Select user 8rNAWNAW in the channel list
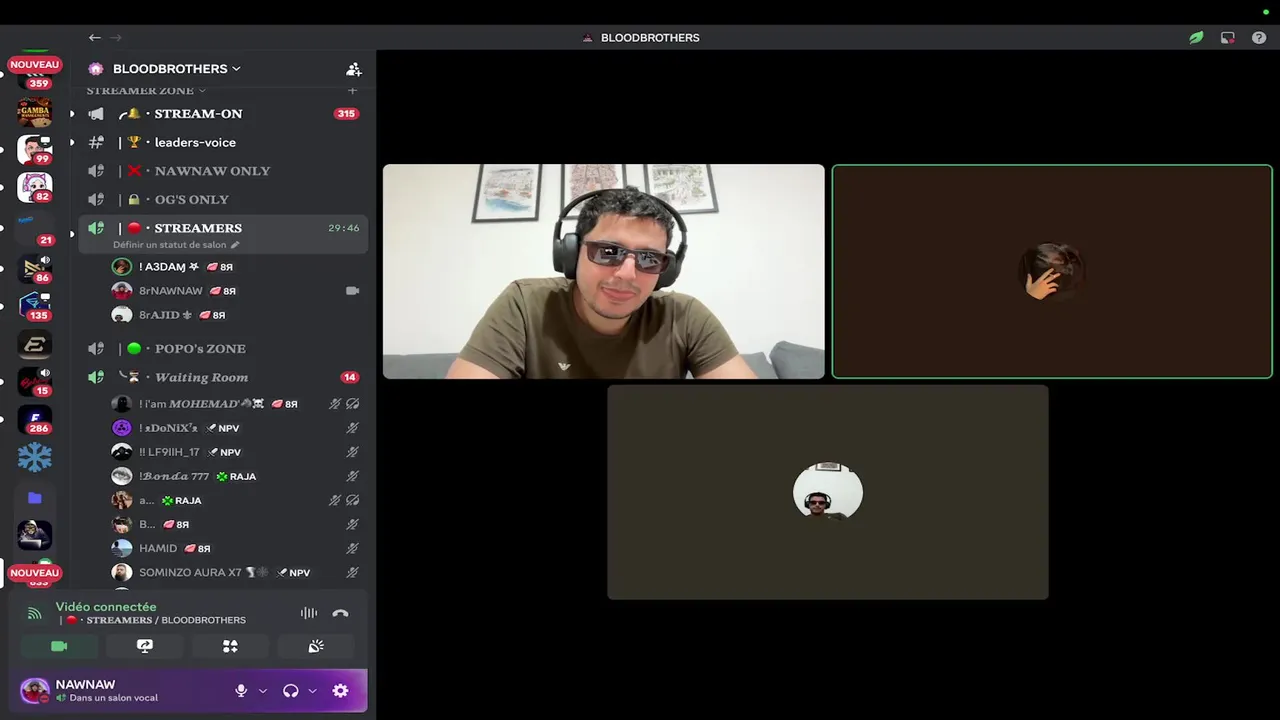Screen dimensions: 1280x720 [237, 291]
